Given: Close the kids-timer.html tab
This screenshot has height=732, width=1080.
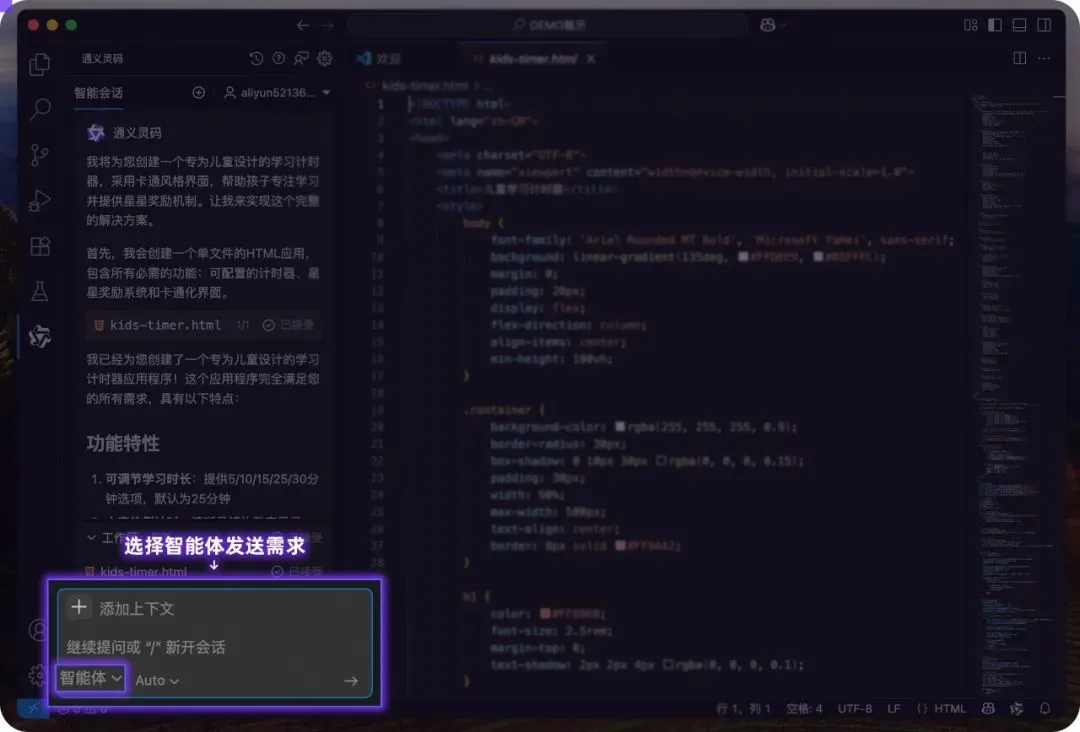Looking at the screenshot, I should tap(591, 59).
